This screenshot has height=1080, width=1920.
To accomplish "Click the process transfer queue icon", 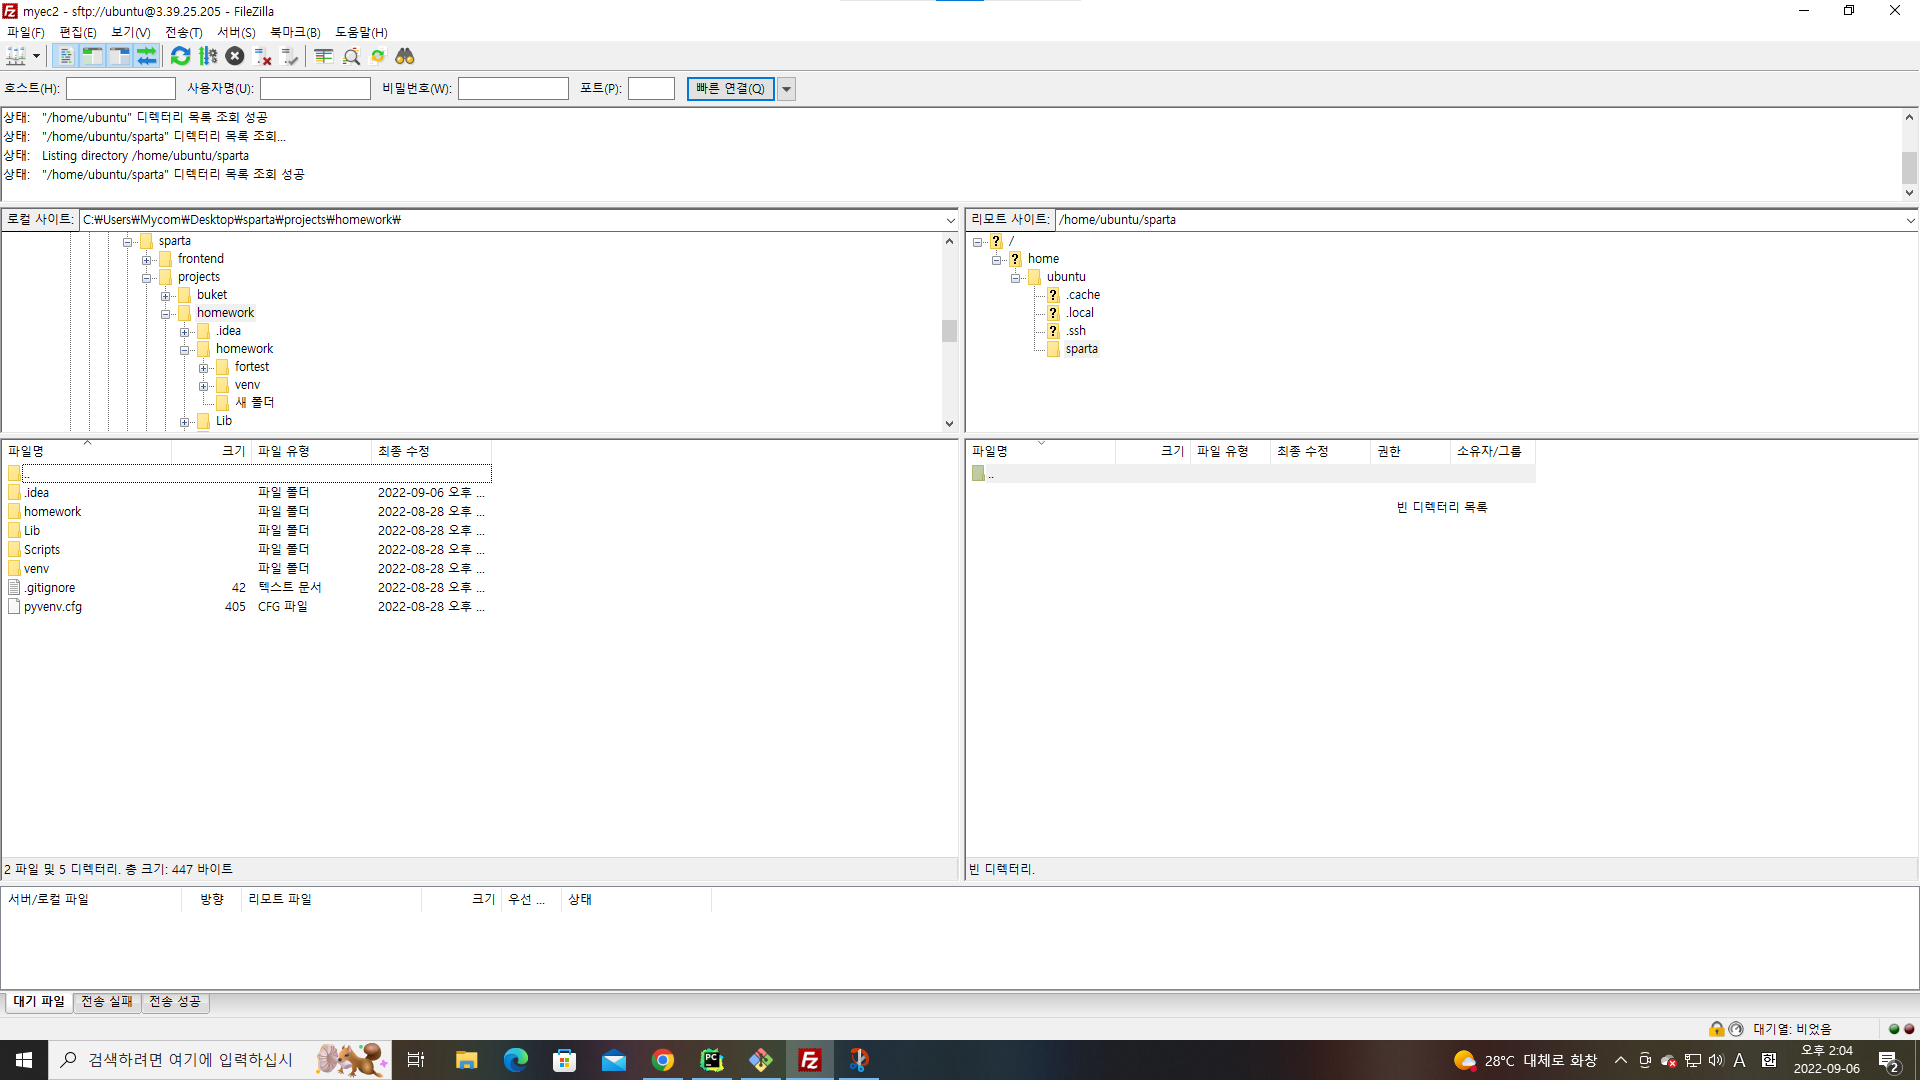I will 208,56.
